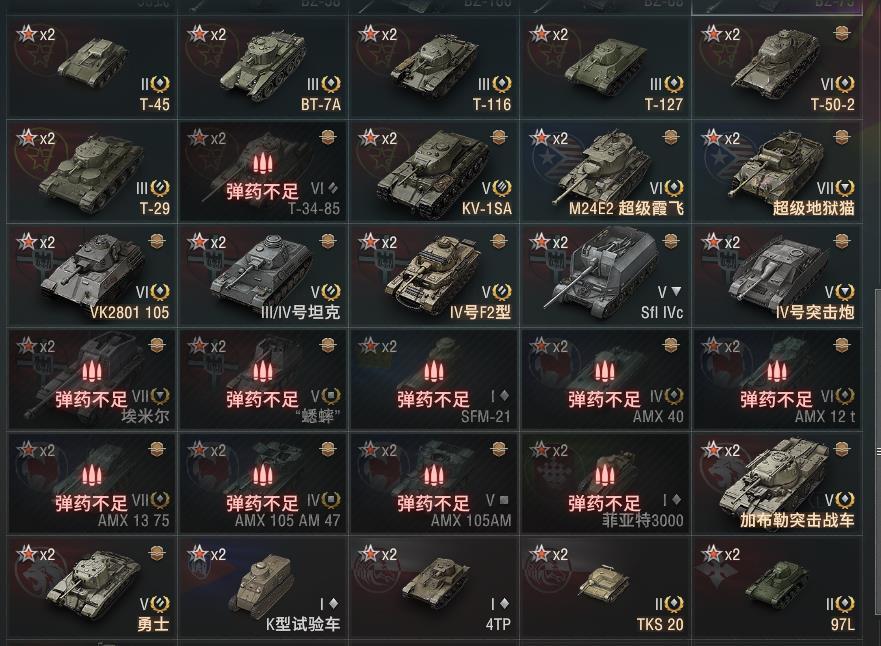The width and height of the screenshot is (881, 646).
Task: Click the tank destroyer triangle icon on Sfl IVc
Action: pyautogui.click(x=676, y=292)
